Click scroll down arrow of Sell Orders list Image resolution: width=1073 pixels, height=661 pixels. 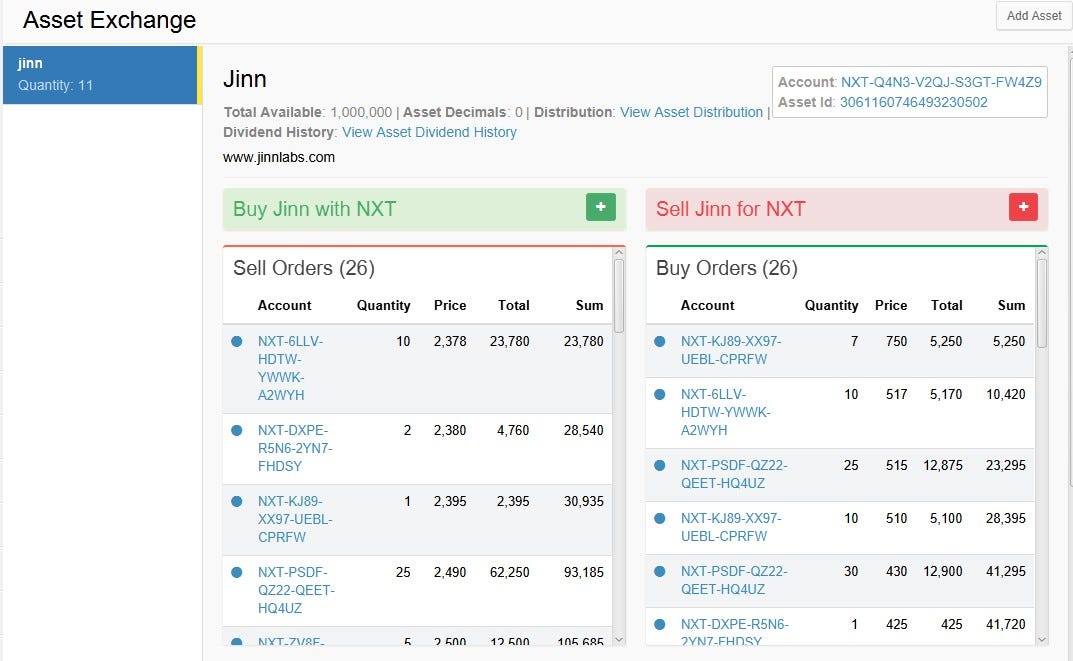click(x=619, y=640)
